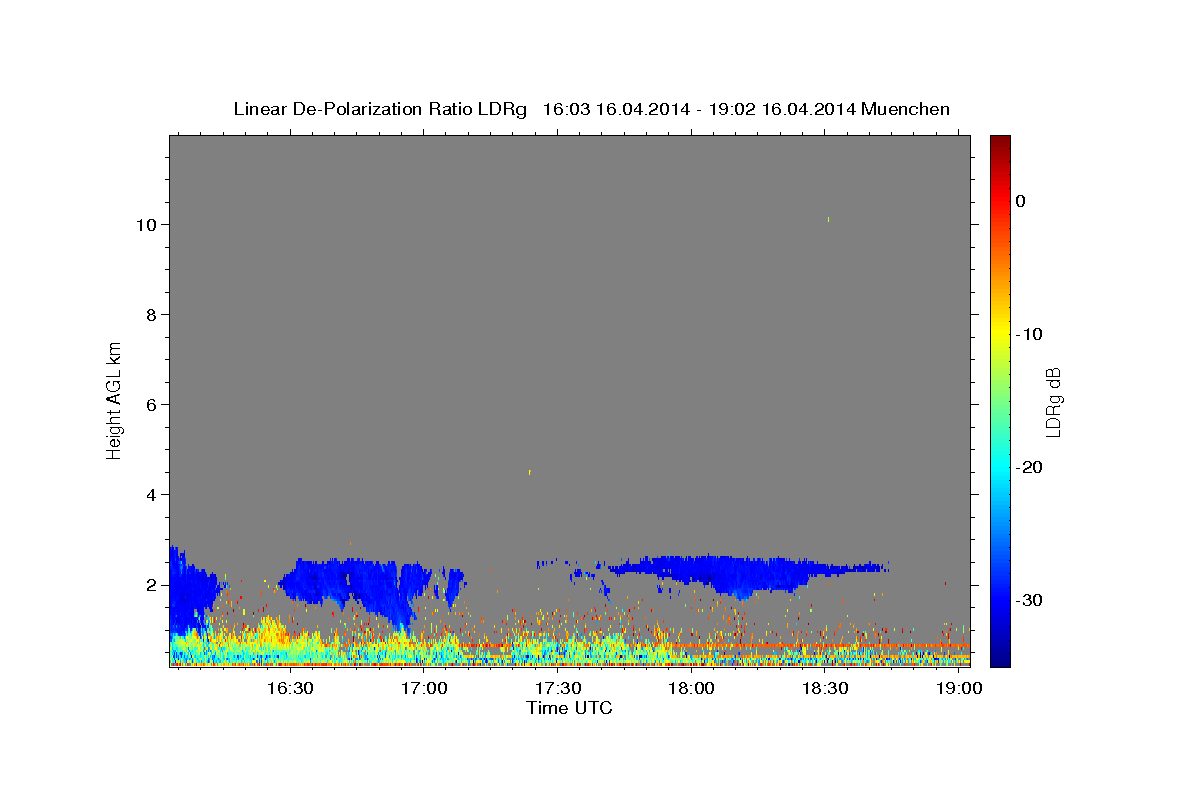The width and height of the screenshot is (1200, 800).
Task: Click the 2 km height tick label
Action: [151, 585]
